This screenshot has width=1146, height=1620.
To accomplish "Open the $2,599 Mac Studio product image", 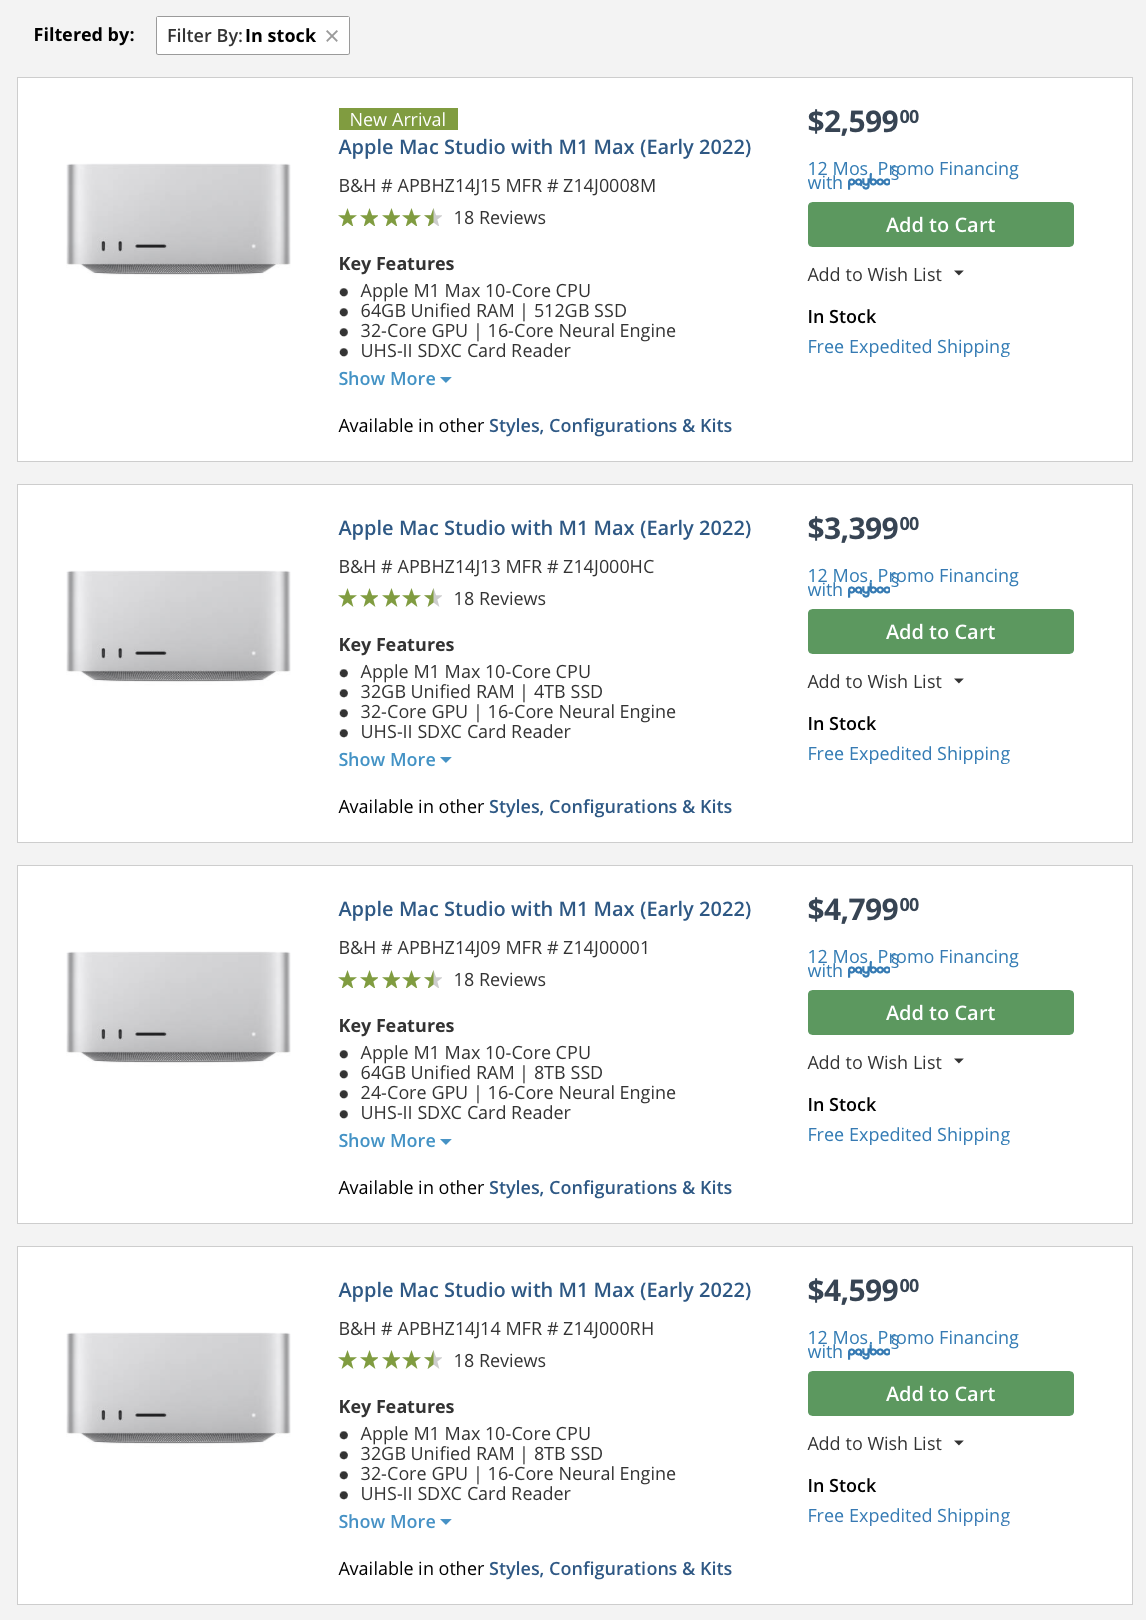I will [x=178, y=219].
